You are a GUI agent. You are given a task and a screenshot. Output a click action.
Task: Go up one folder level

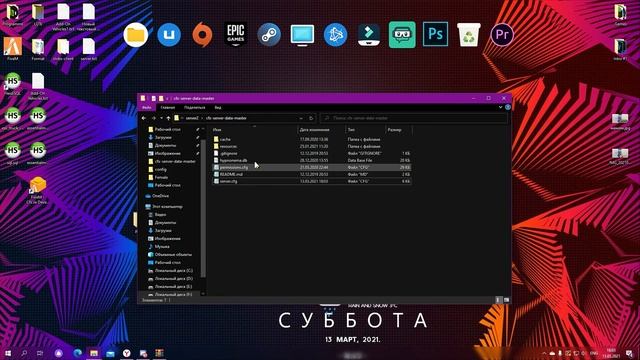click(x=168, y=118)
